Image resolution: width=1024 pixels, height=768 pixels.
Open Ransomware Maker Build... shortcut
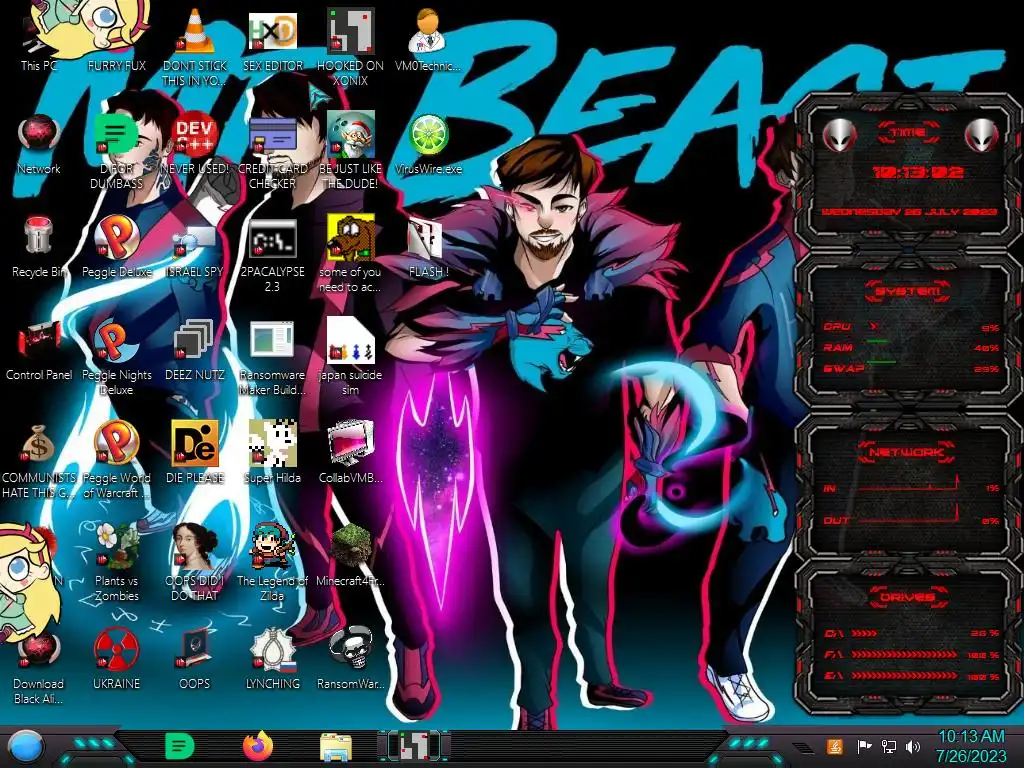272,358
